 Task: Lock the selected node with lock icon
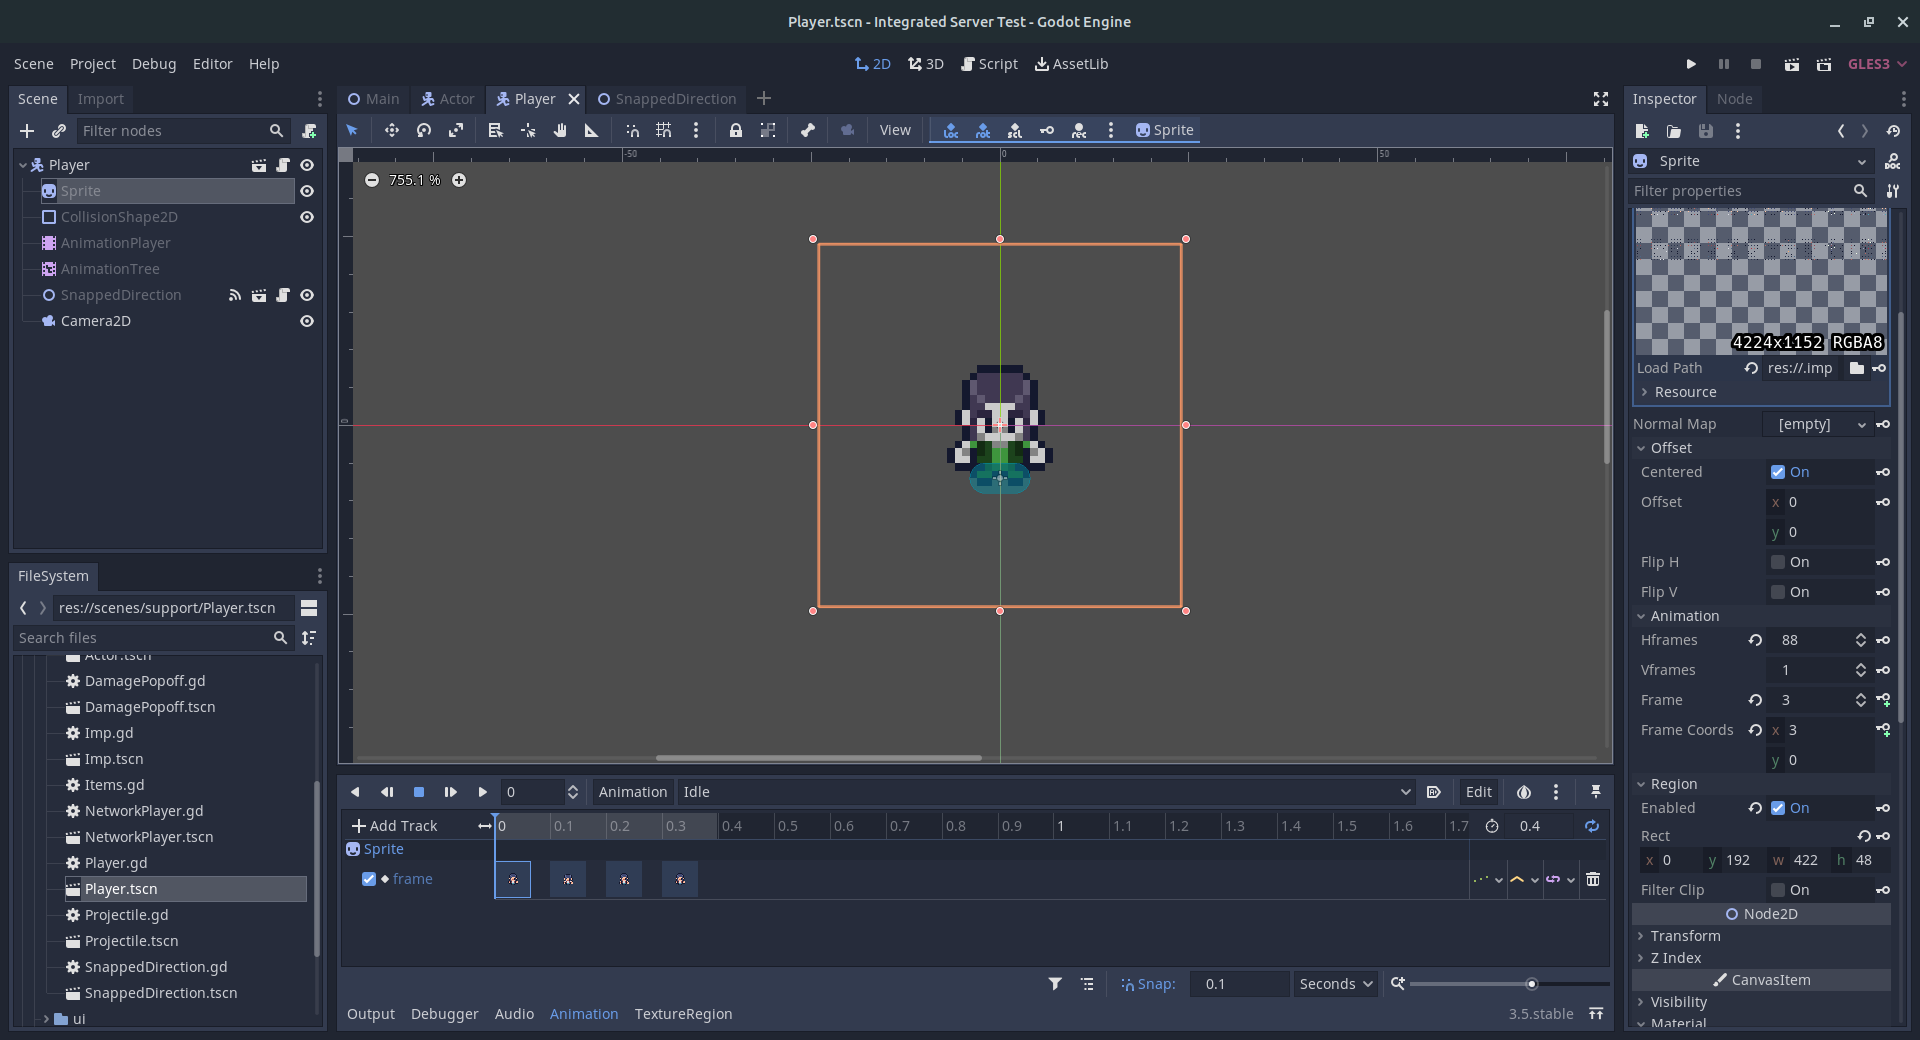point(736,130)
